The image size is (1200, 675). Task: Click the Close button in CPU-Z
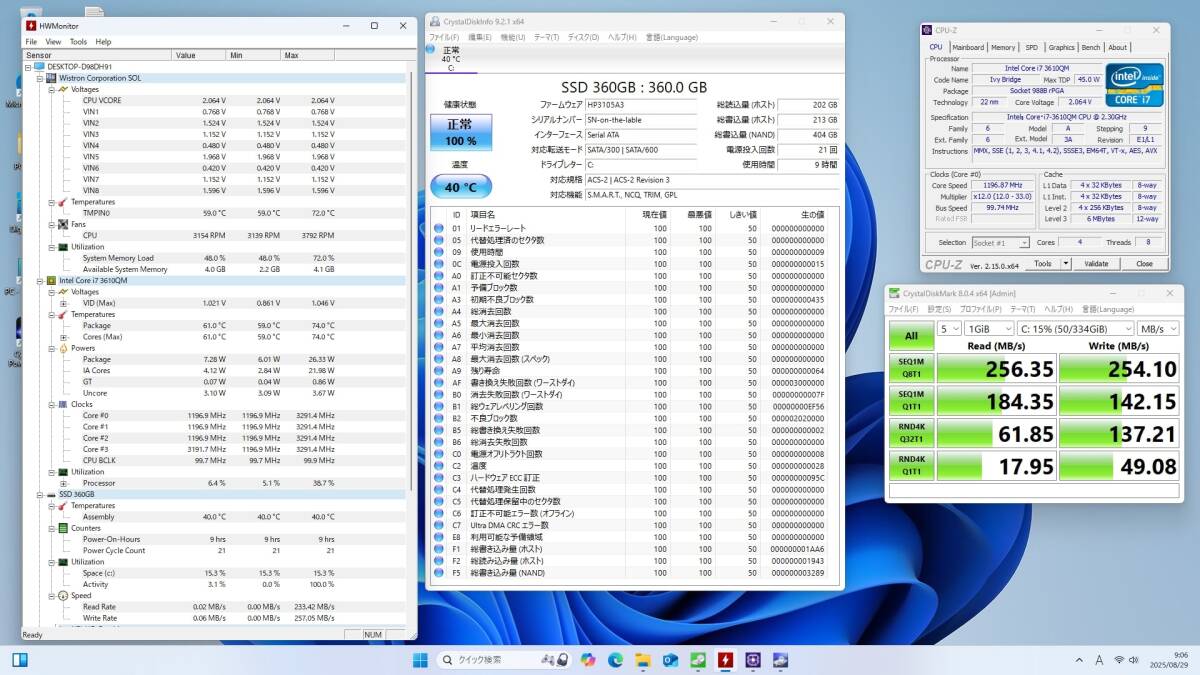point(1144,264)
